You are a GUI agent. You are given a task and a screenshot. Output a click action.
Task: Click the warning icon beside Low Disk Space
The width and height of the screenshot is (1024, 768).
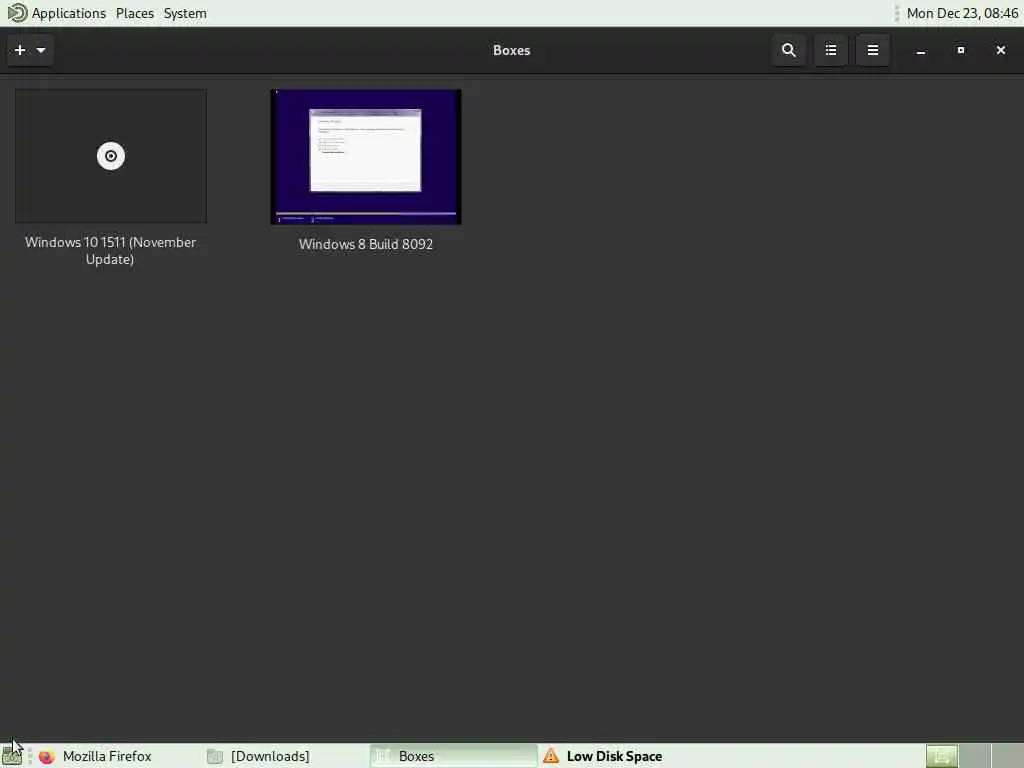coord(551,756)
